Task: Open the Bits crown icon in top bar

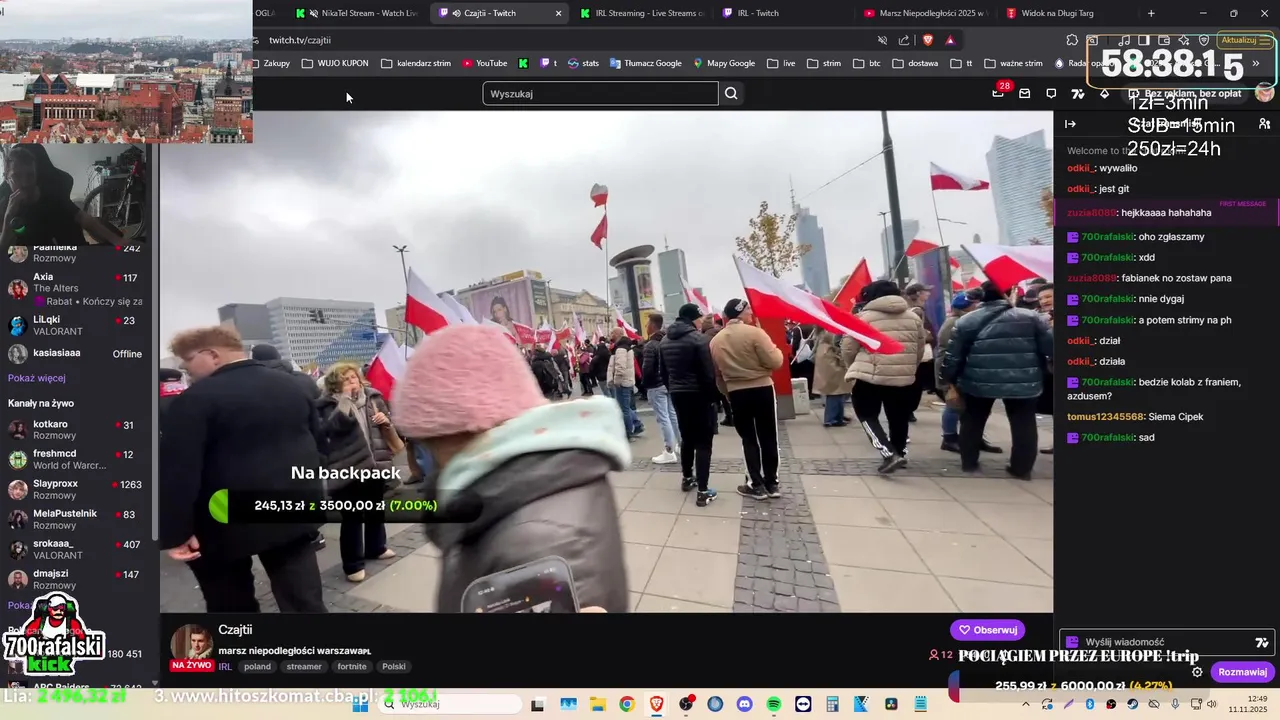Action: pyautogui.click(x=1104, y=94)
